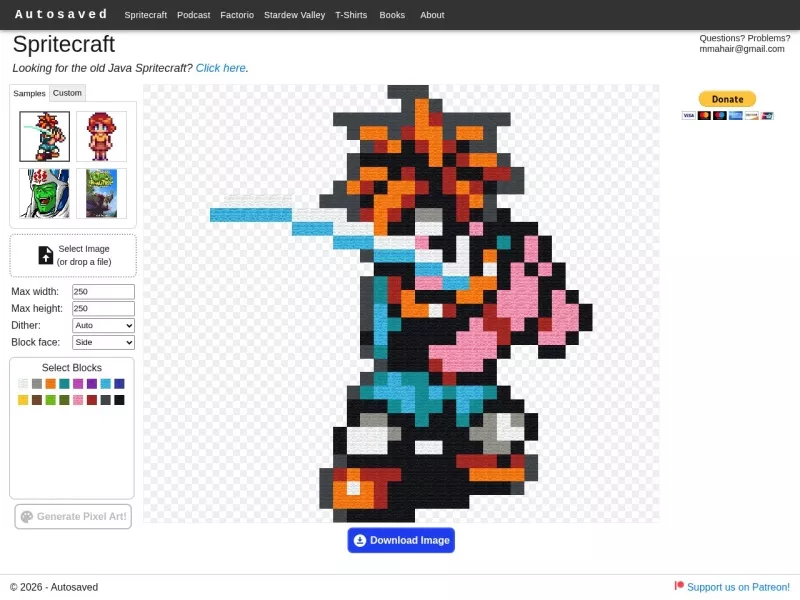The height and width of the screenshot is (600, 800).
Task: Click the 'Select Blocks' panel title
Action: [72, 367]
